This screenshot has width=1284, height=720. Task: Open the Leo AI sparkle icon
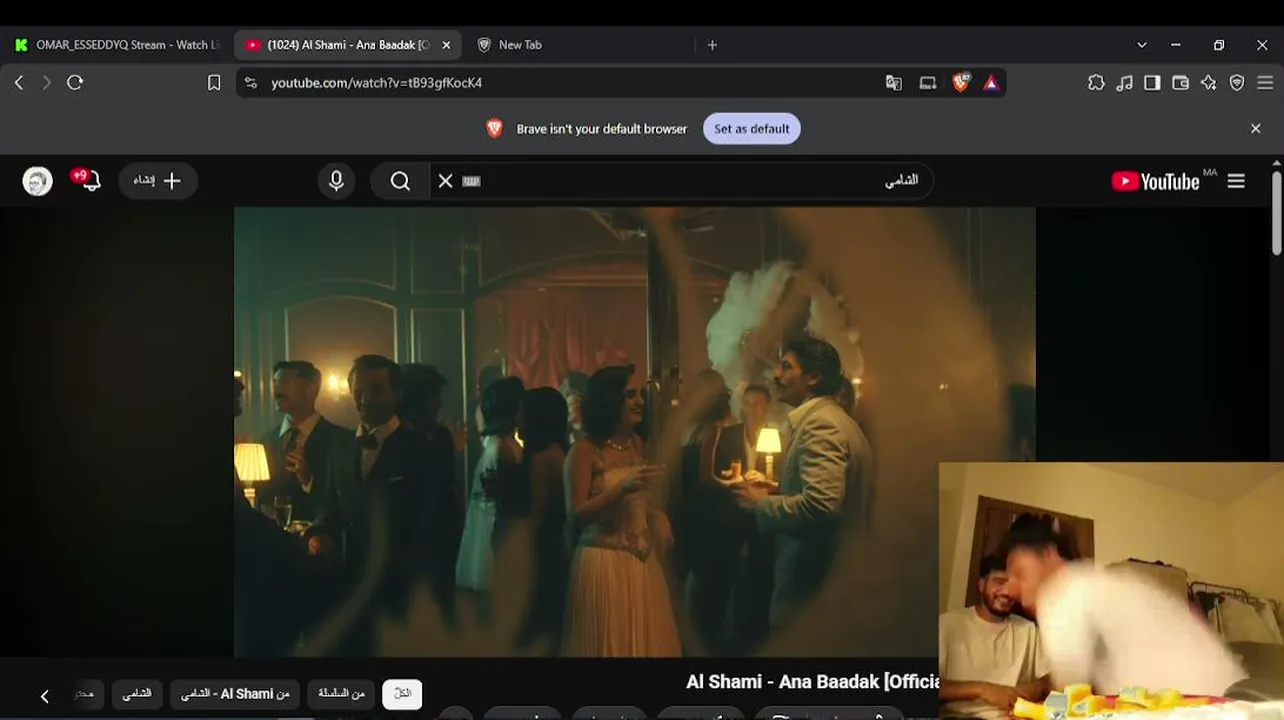tap(1209, 83)
